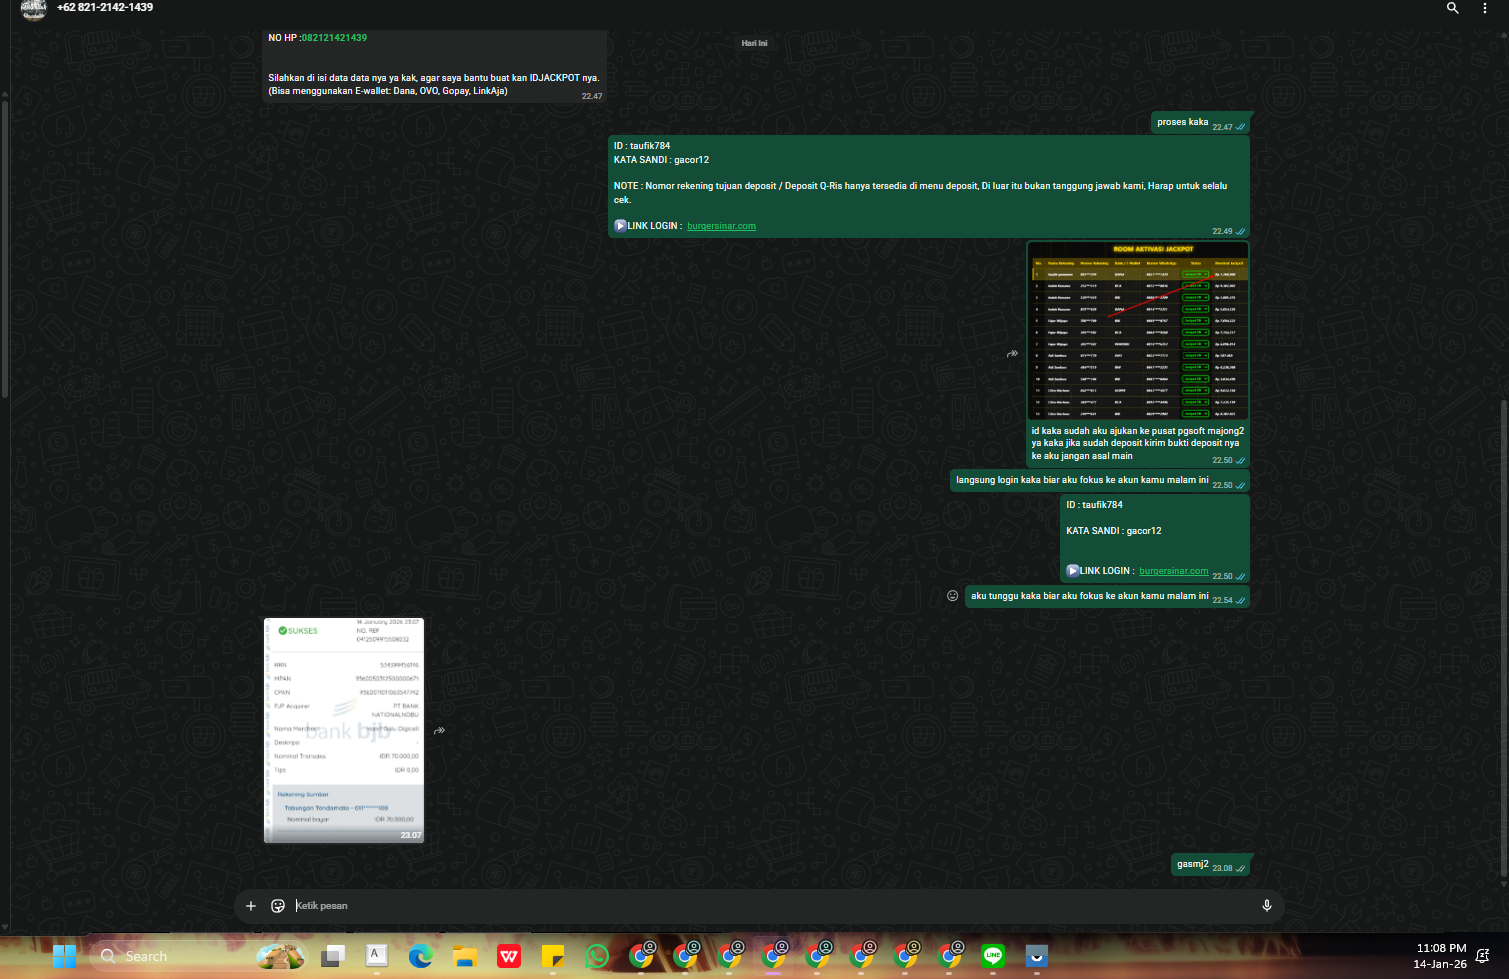Click the chat's right-side scrollbar
This screenshot has height=979, width=1509.
pos(1504,640)
